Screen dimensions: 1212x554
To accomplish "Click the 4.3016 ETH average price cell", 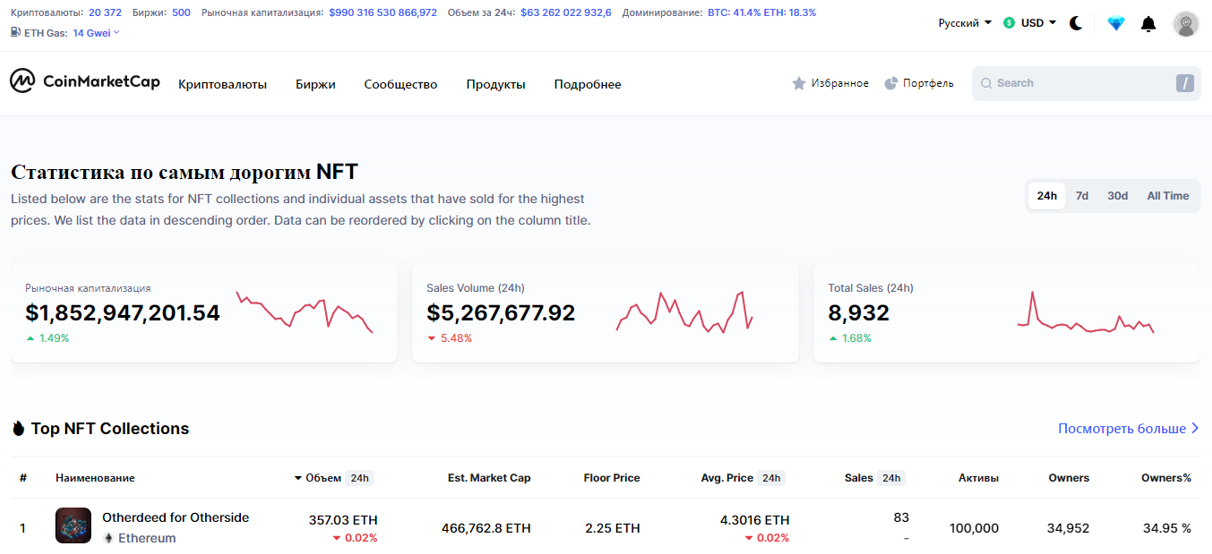I will 754,520.
